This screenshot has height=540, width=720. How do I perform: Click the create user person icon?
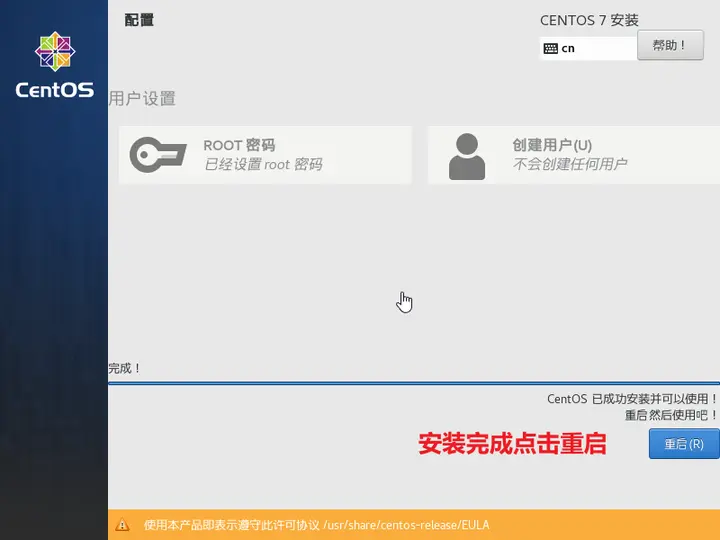click(467, 156)
